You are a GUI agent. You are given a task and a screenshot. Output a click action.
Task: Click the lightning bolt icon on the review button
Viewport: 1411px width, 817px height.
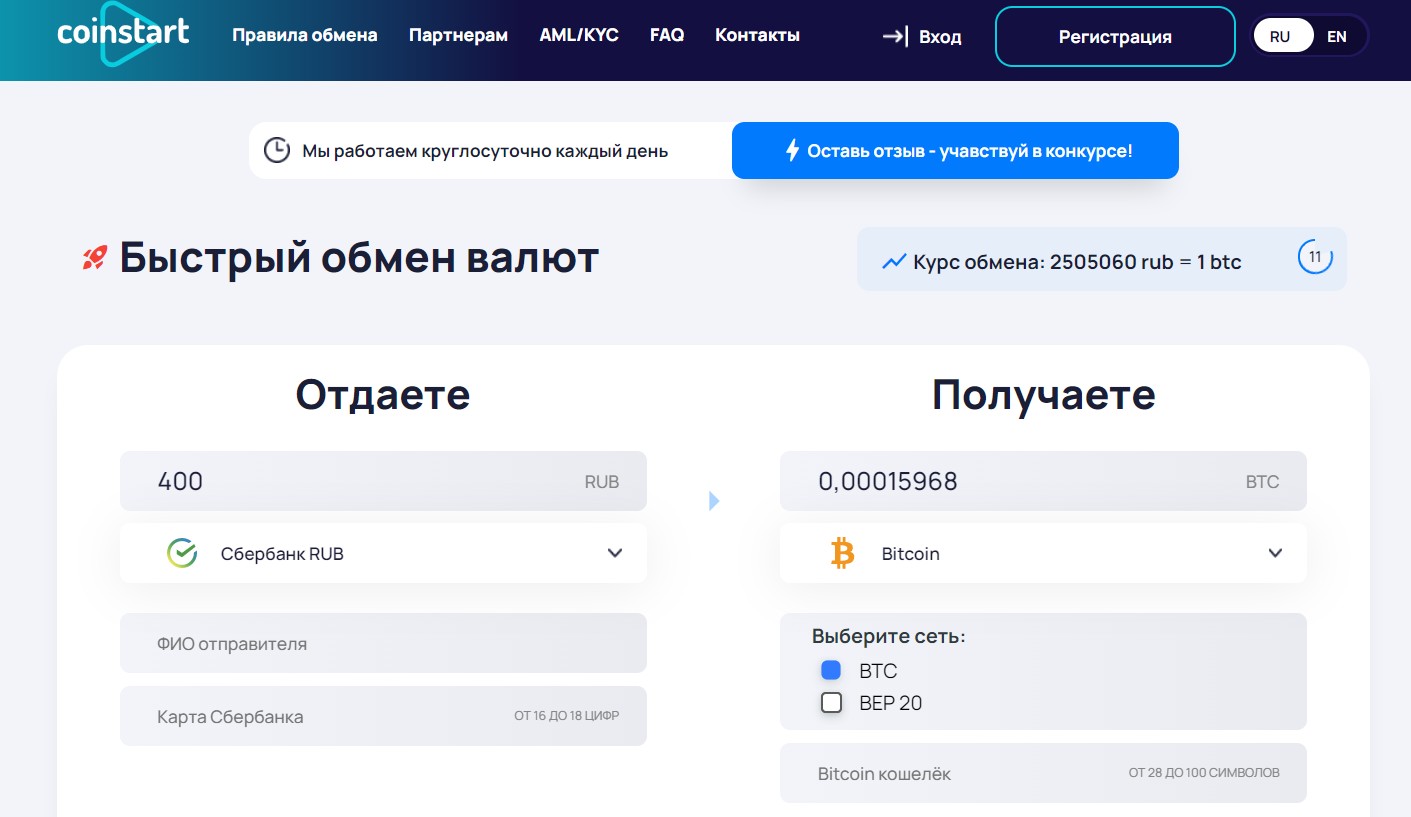pos(792,151)
